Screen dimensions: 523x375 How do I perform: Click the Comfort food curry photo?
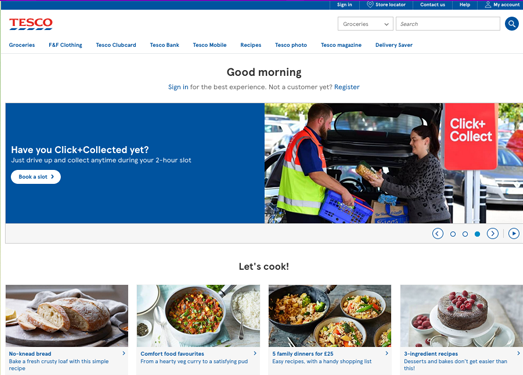pyautogui.click(x=198, y=316)
